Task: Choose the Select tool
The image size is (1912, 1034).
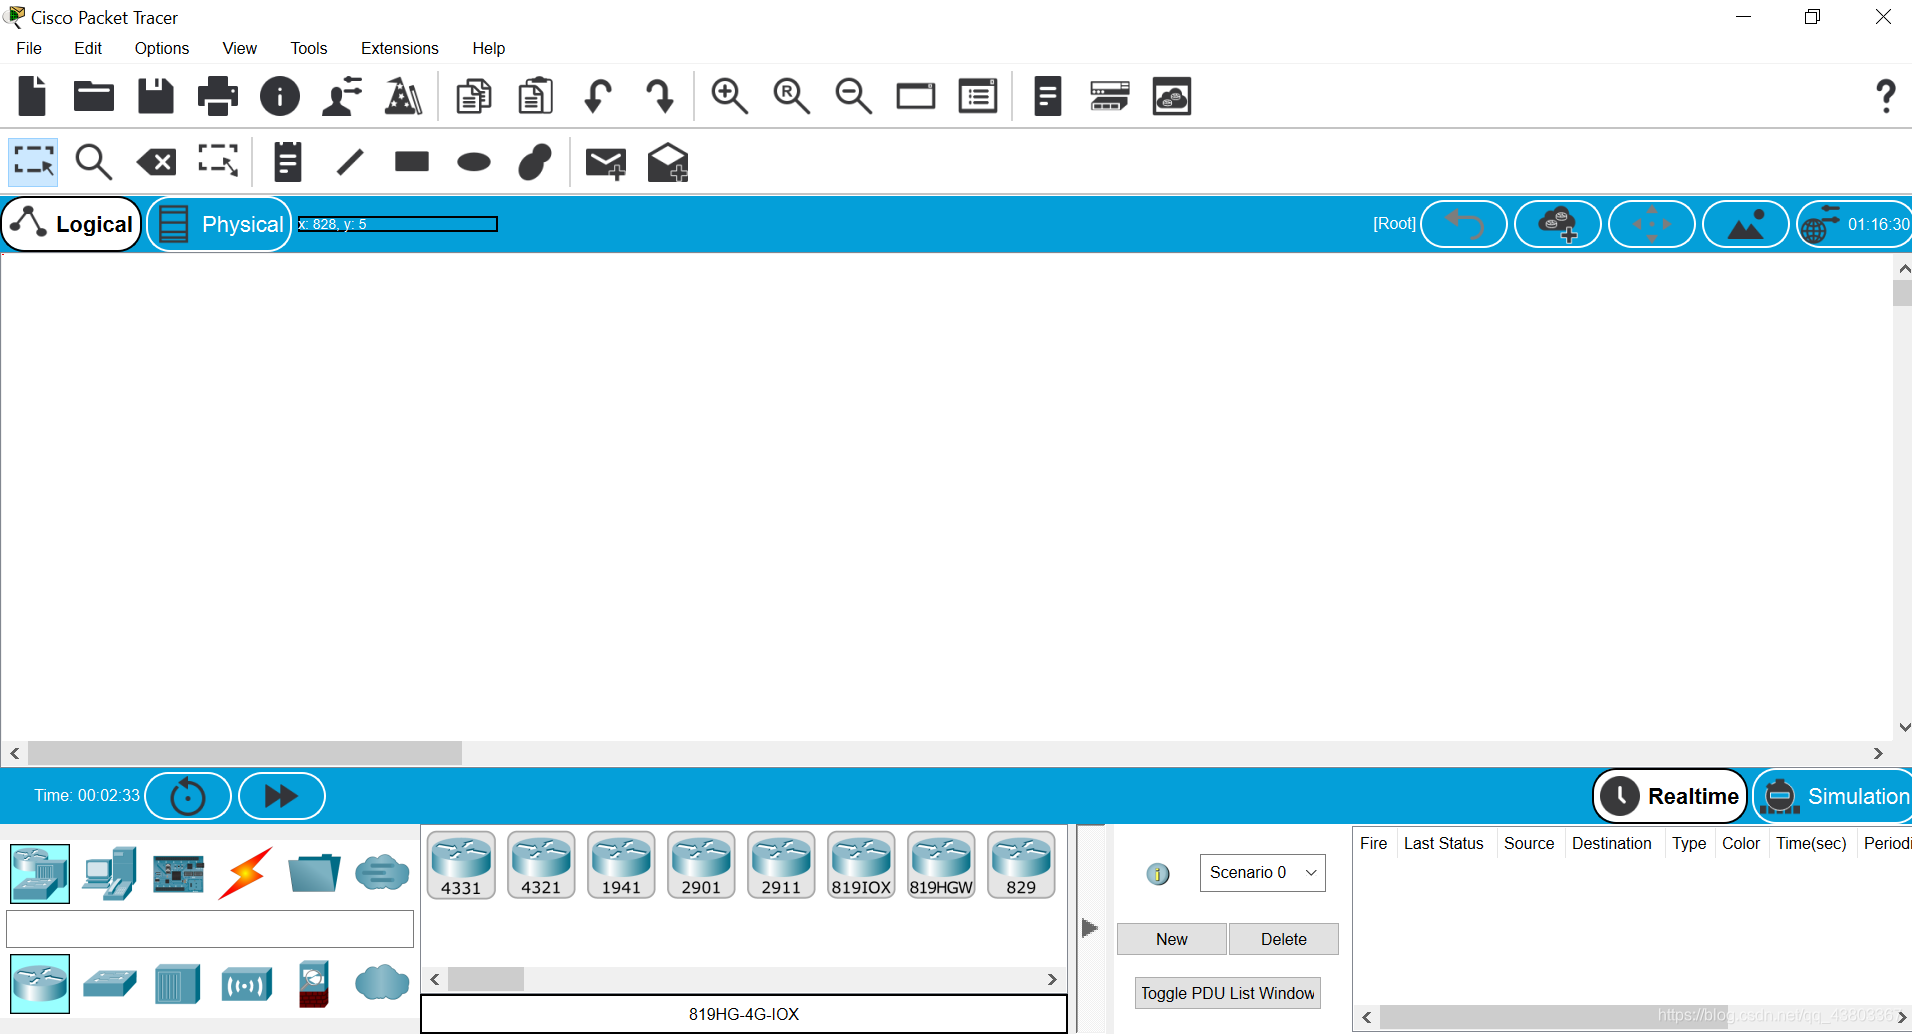Action: click(34, 162)
